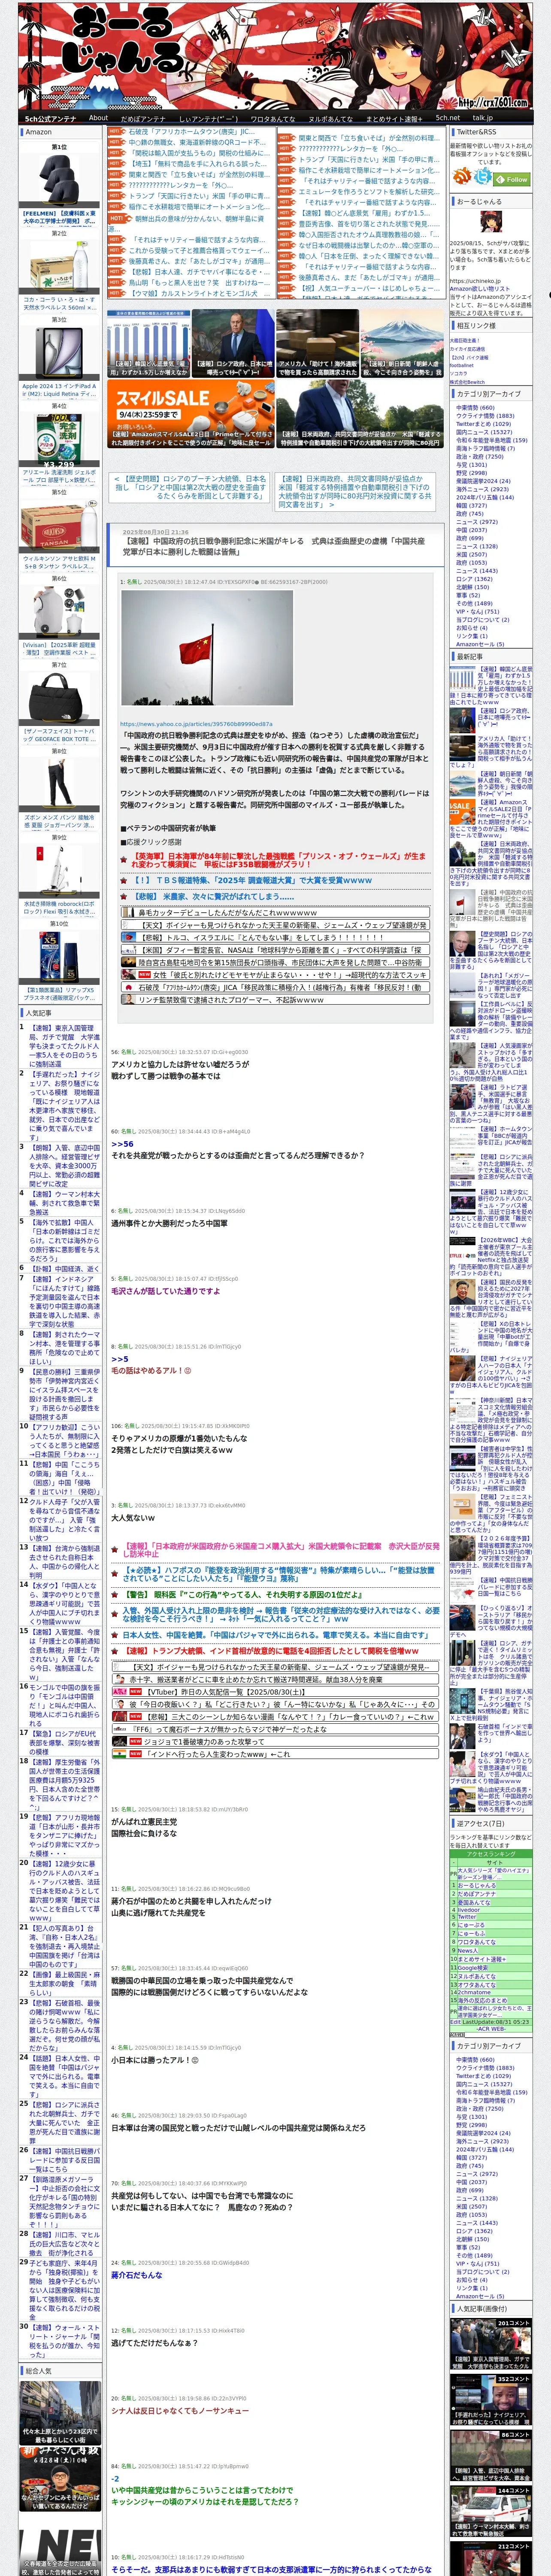Open Amazon product Apple 2024 13インチiPad
Screen dimensions: 551x2576
point(59,389)
